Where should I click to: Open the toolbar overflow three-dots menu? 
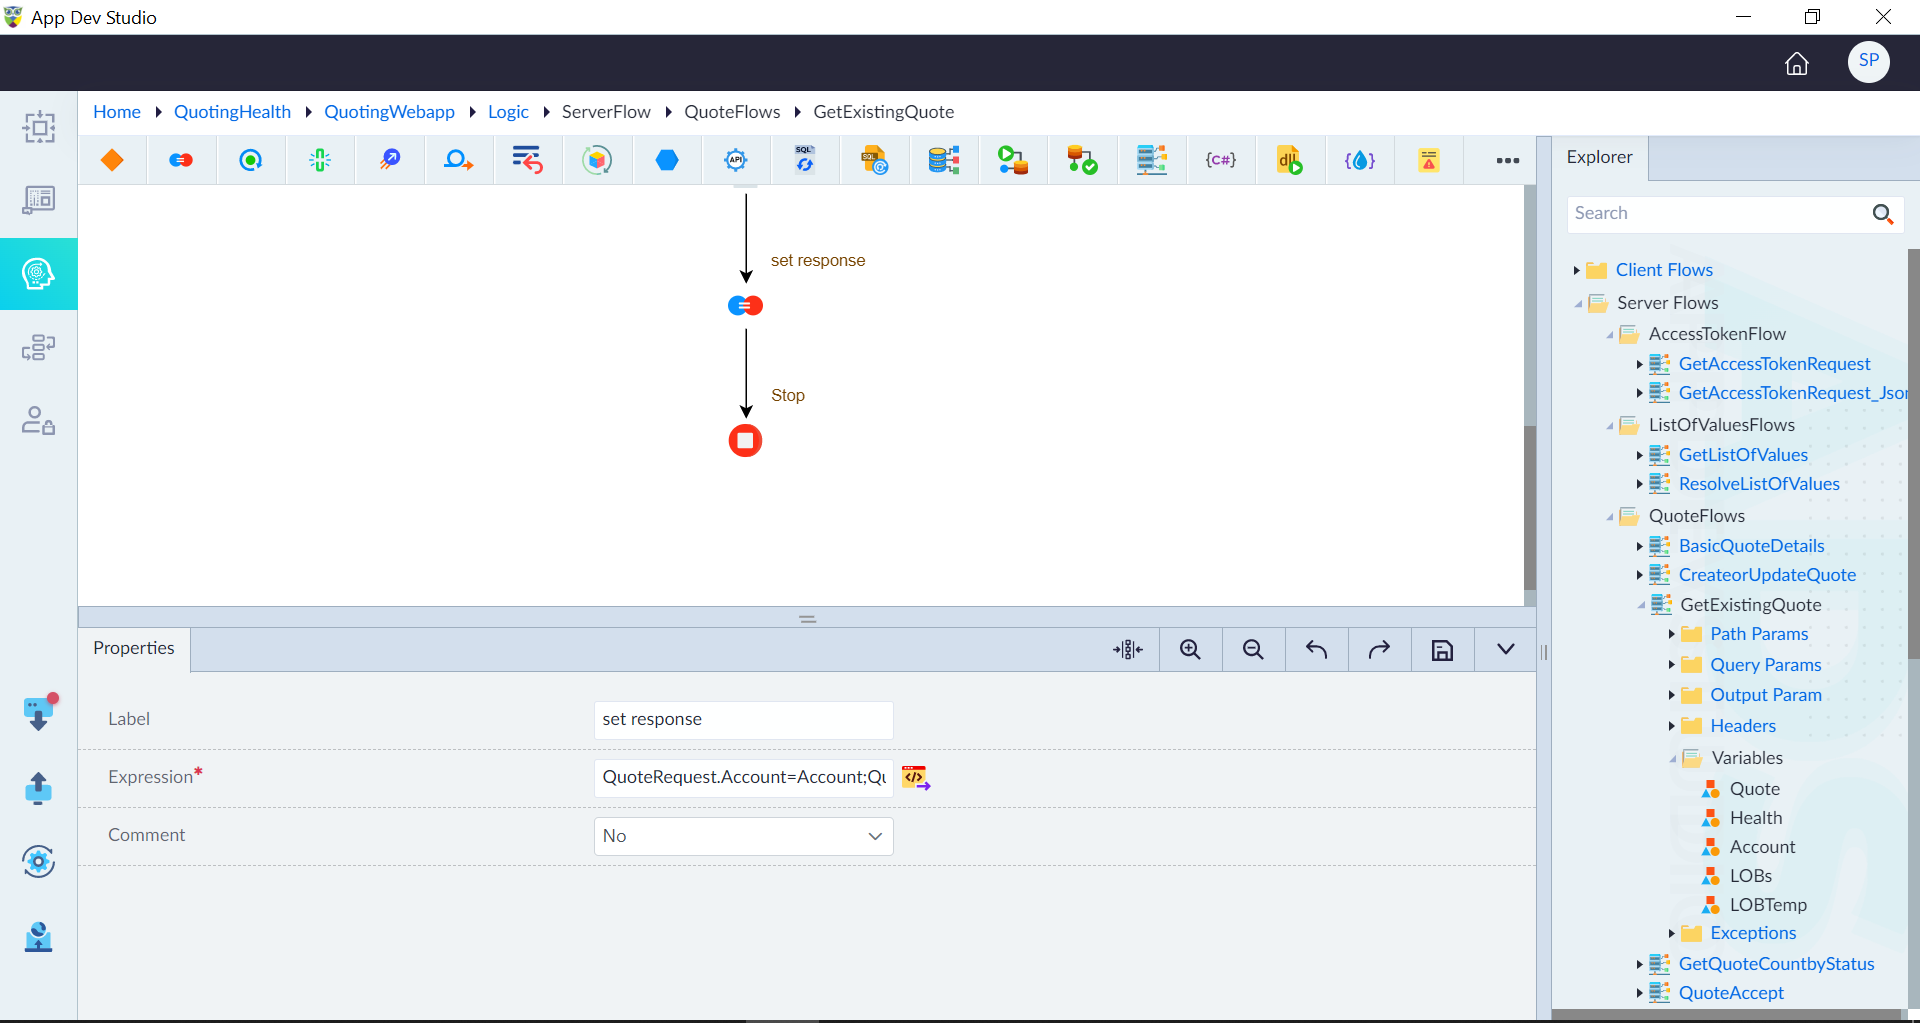[1507, 160]
